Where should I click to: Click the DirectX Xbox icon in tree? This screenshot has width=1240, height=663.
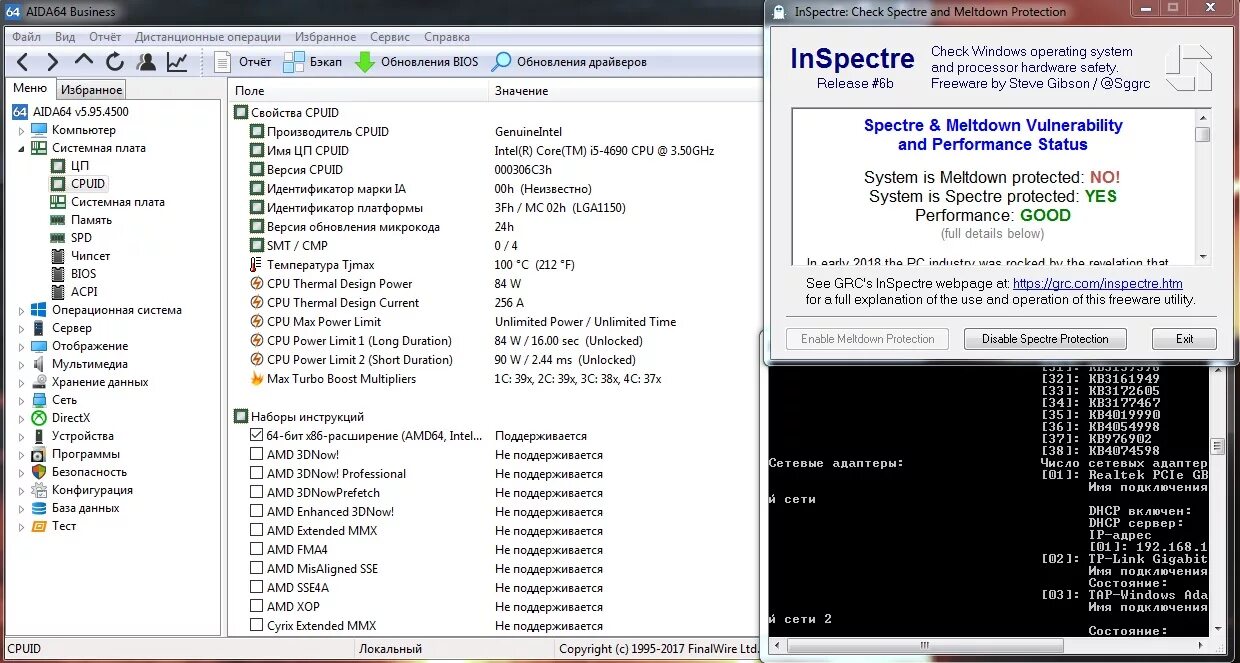[39, 418]
